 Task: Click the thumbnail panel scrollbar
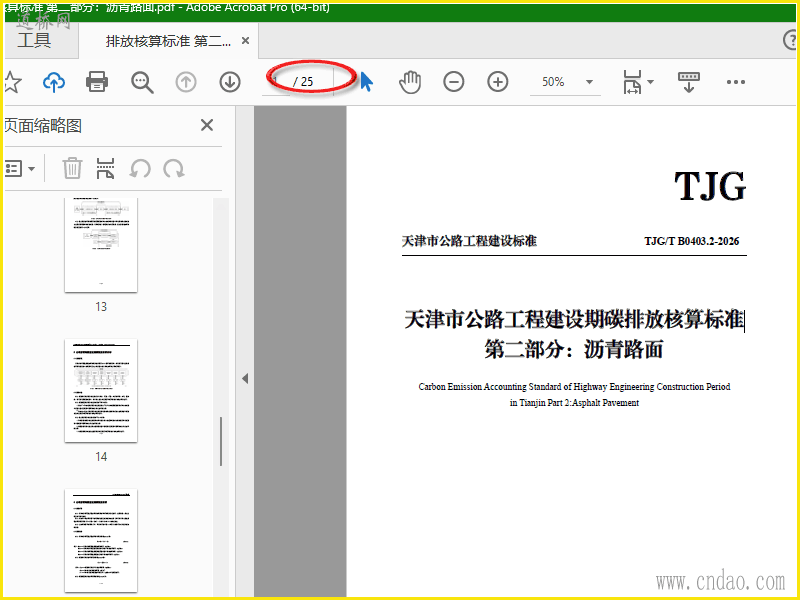coord(221,441)
